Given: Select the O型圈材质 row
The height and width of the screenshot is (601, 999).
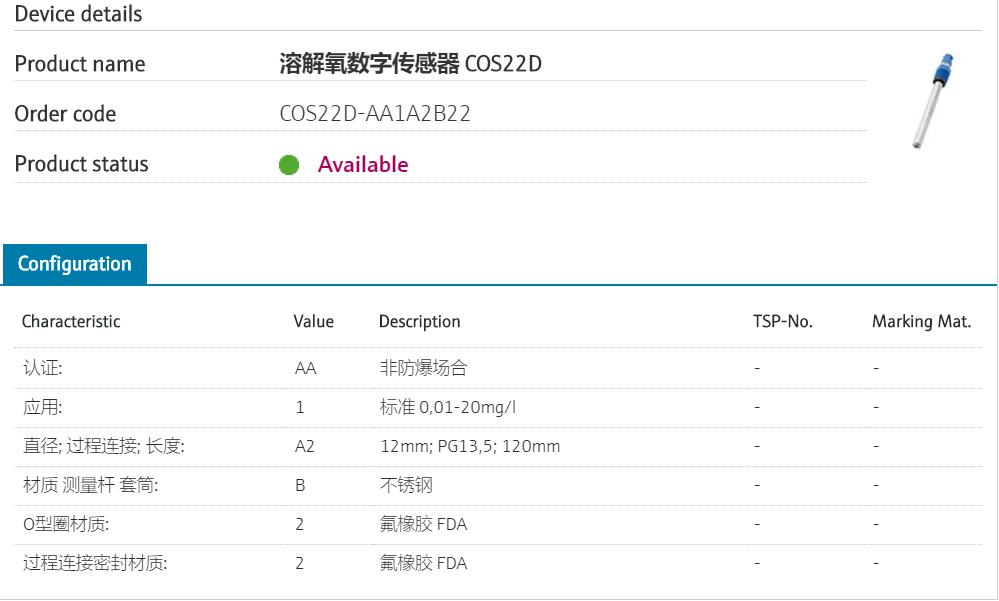Looking at the screenshot, I should [66, 524].
